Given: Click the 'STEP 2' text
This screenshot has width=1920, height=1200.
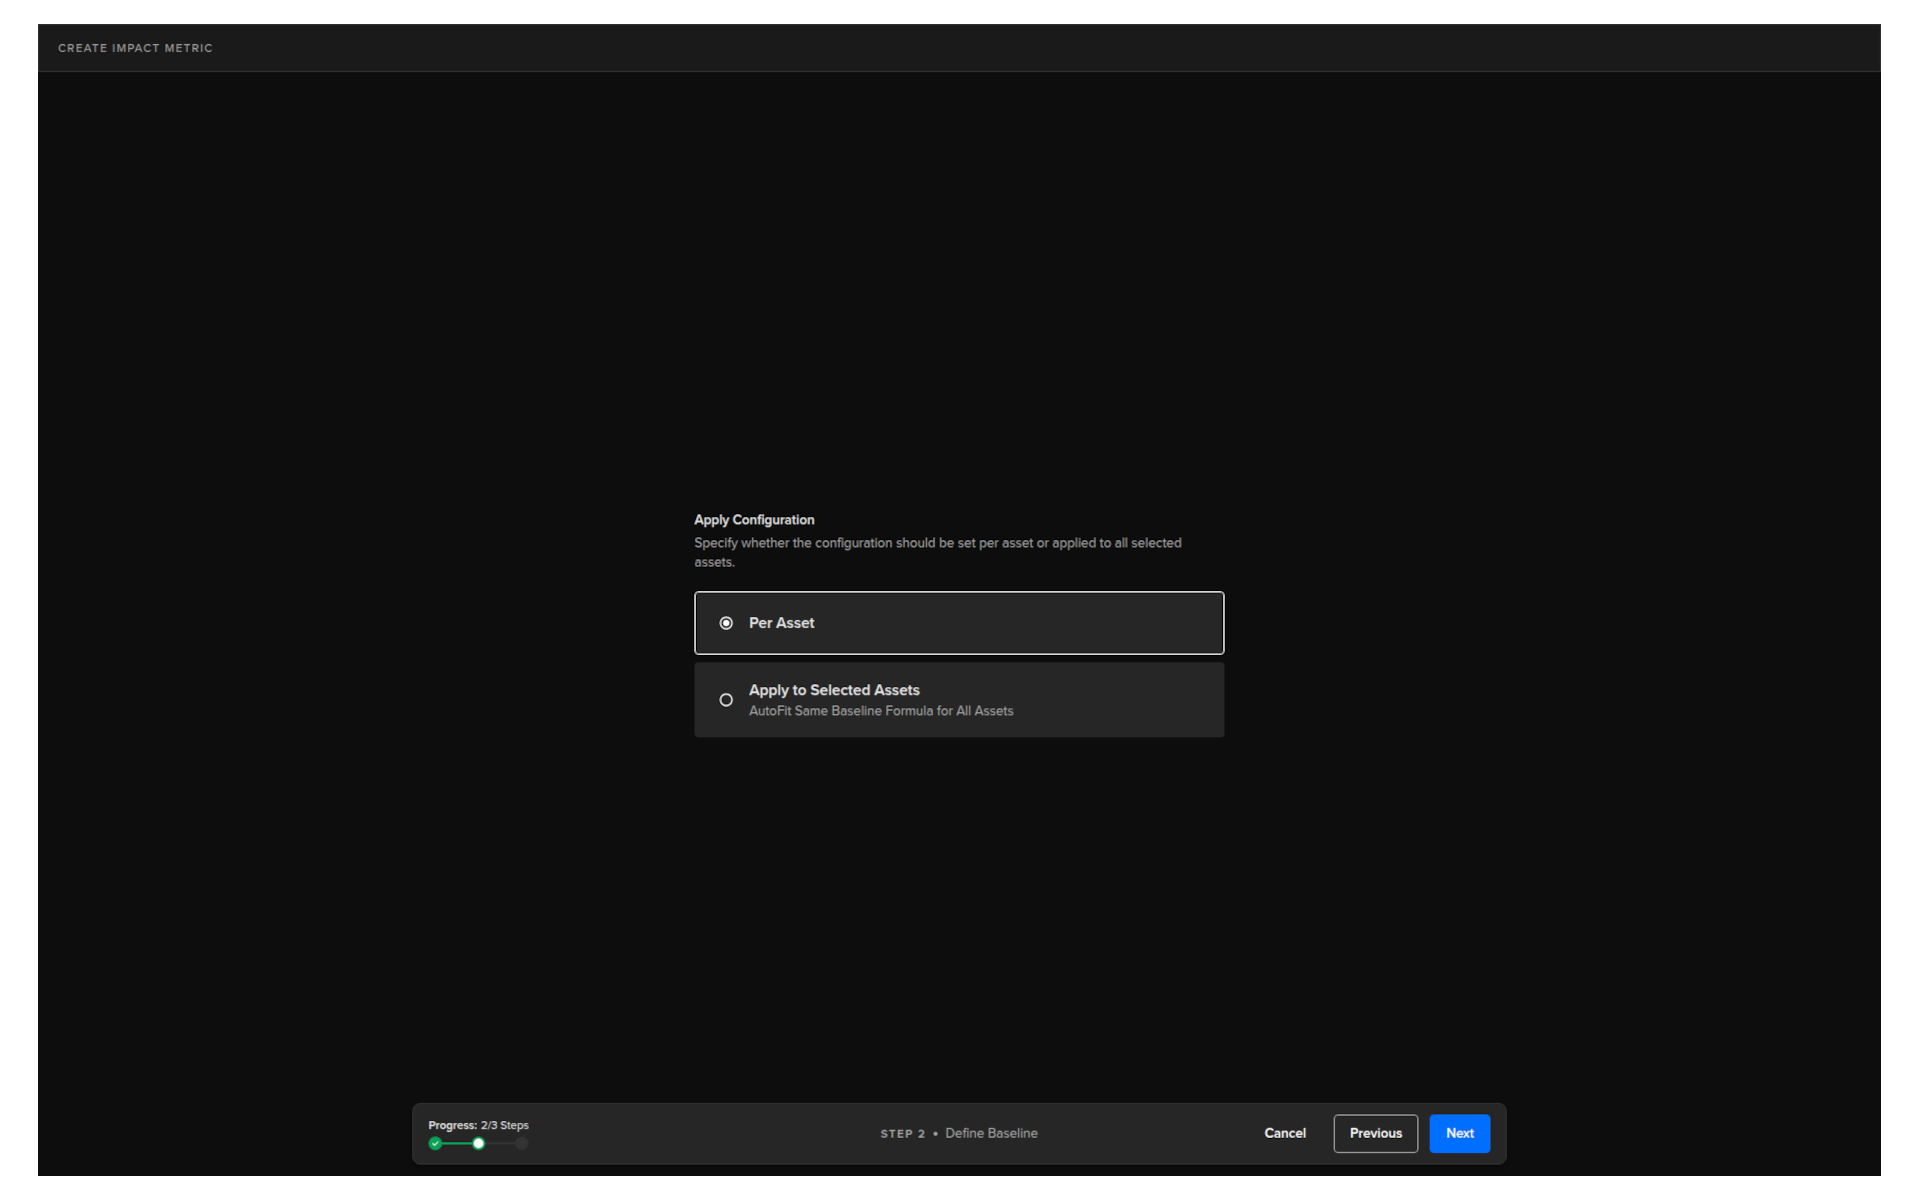Looking at the screenshot, I should click(902, 1134).
